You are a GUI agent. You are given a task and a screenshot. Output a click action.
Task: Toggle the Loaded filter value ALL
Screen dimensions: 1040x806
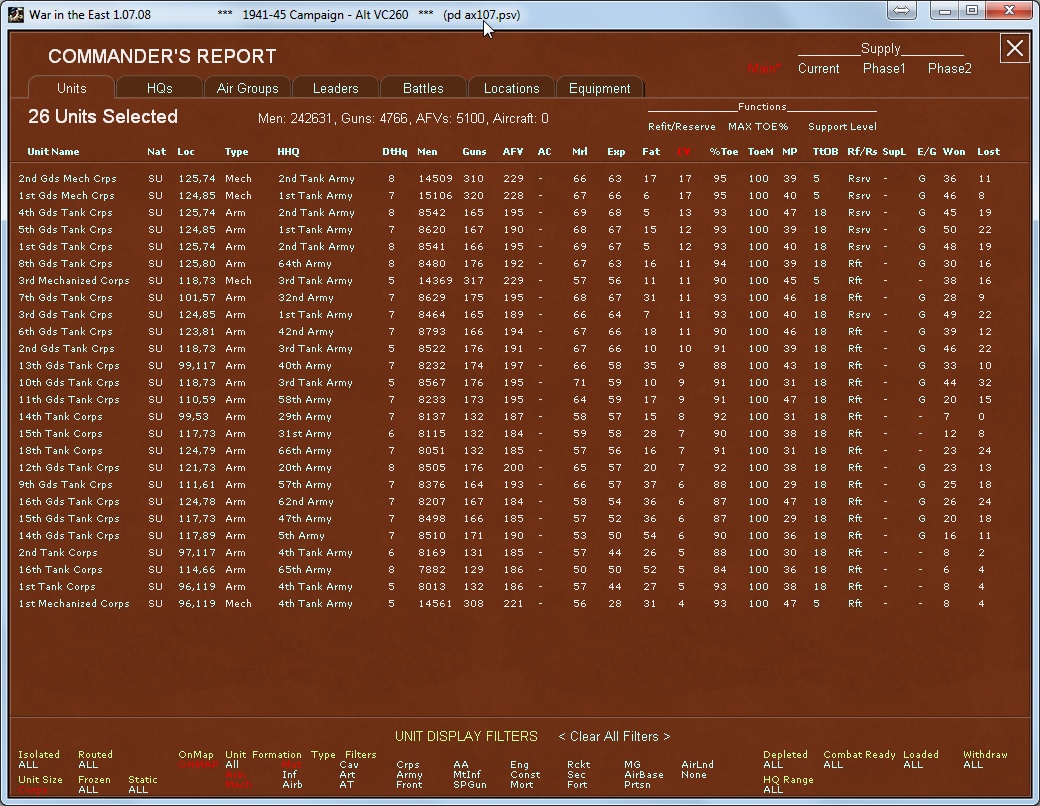(913, 765)
